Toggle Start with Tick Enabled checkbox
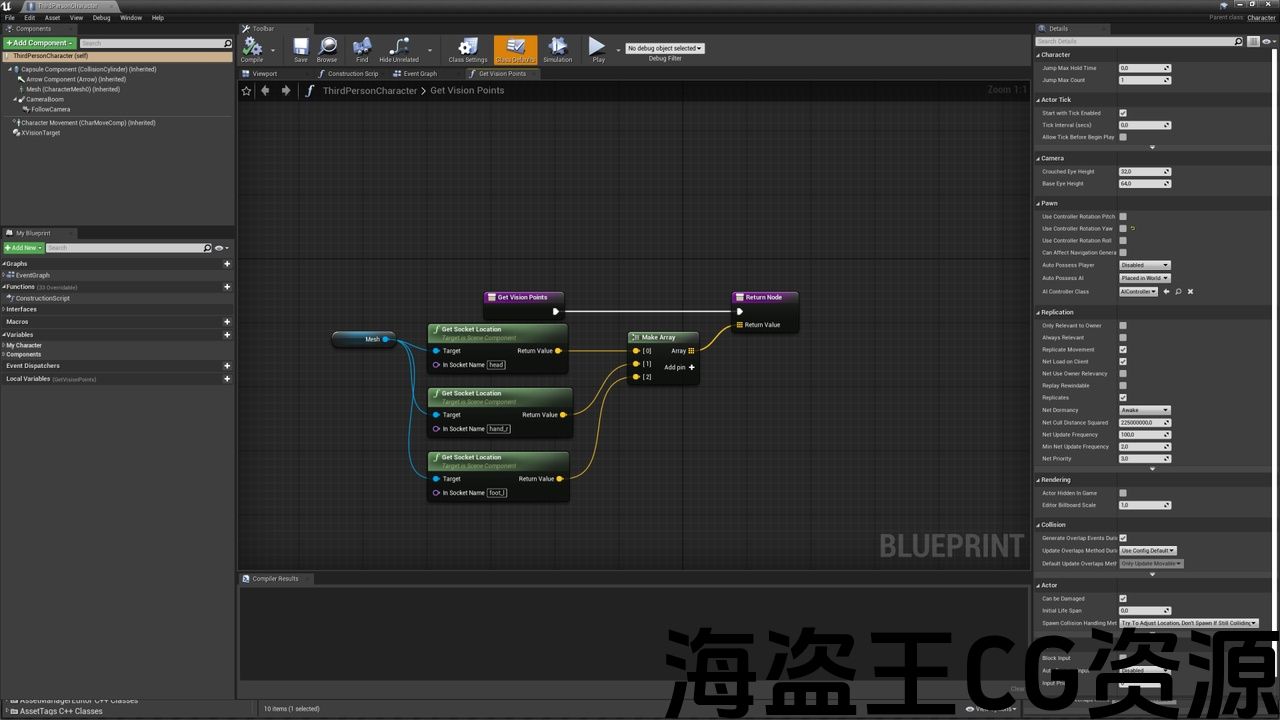 click(1123, 113)
